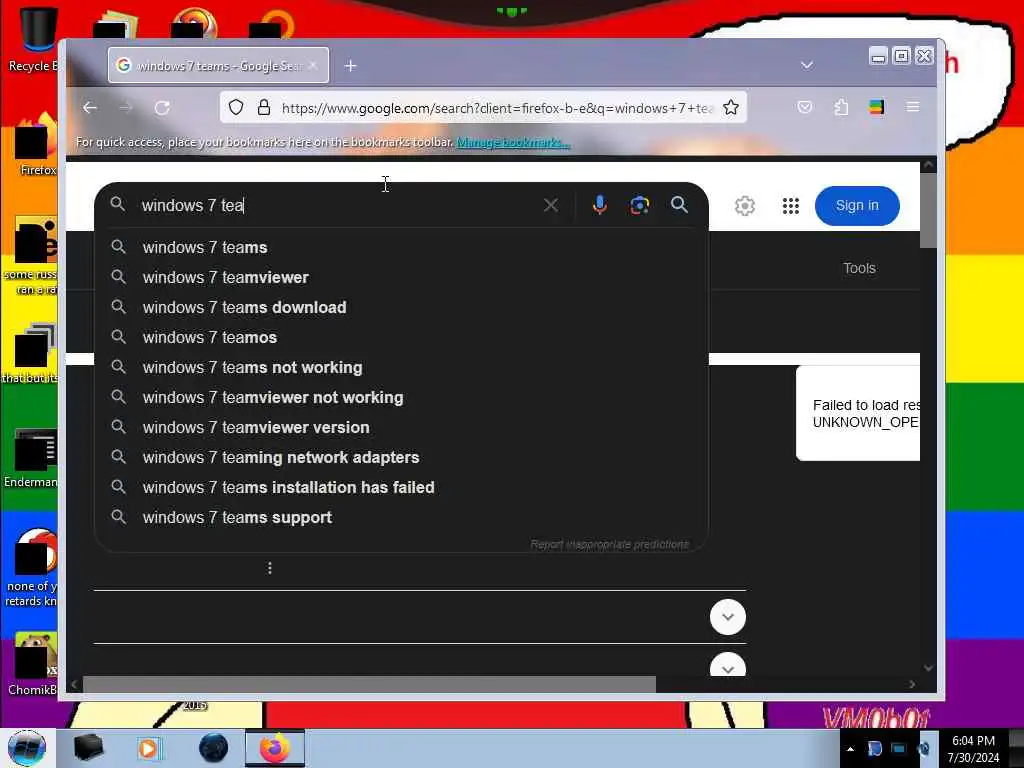Open Firefox hamburger application menu
The height and width of the screenshot is (768, 1024).
tap(913, 106)
